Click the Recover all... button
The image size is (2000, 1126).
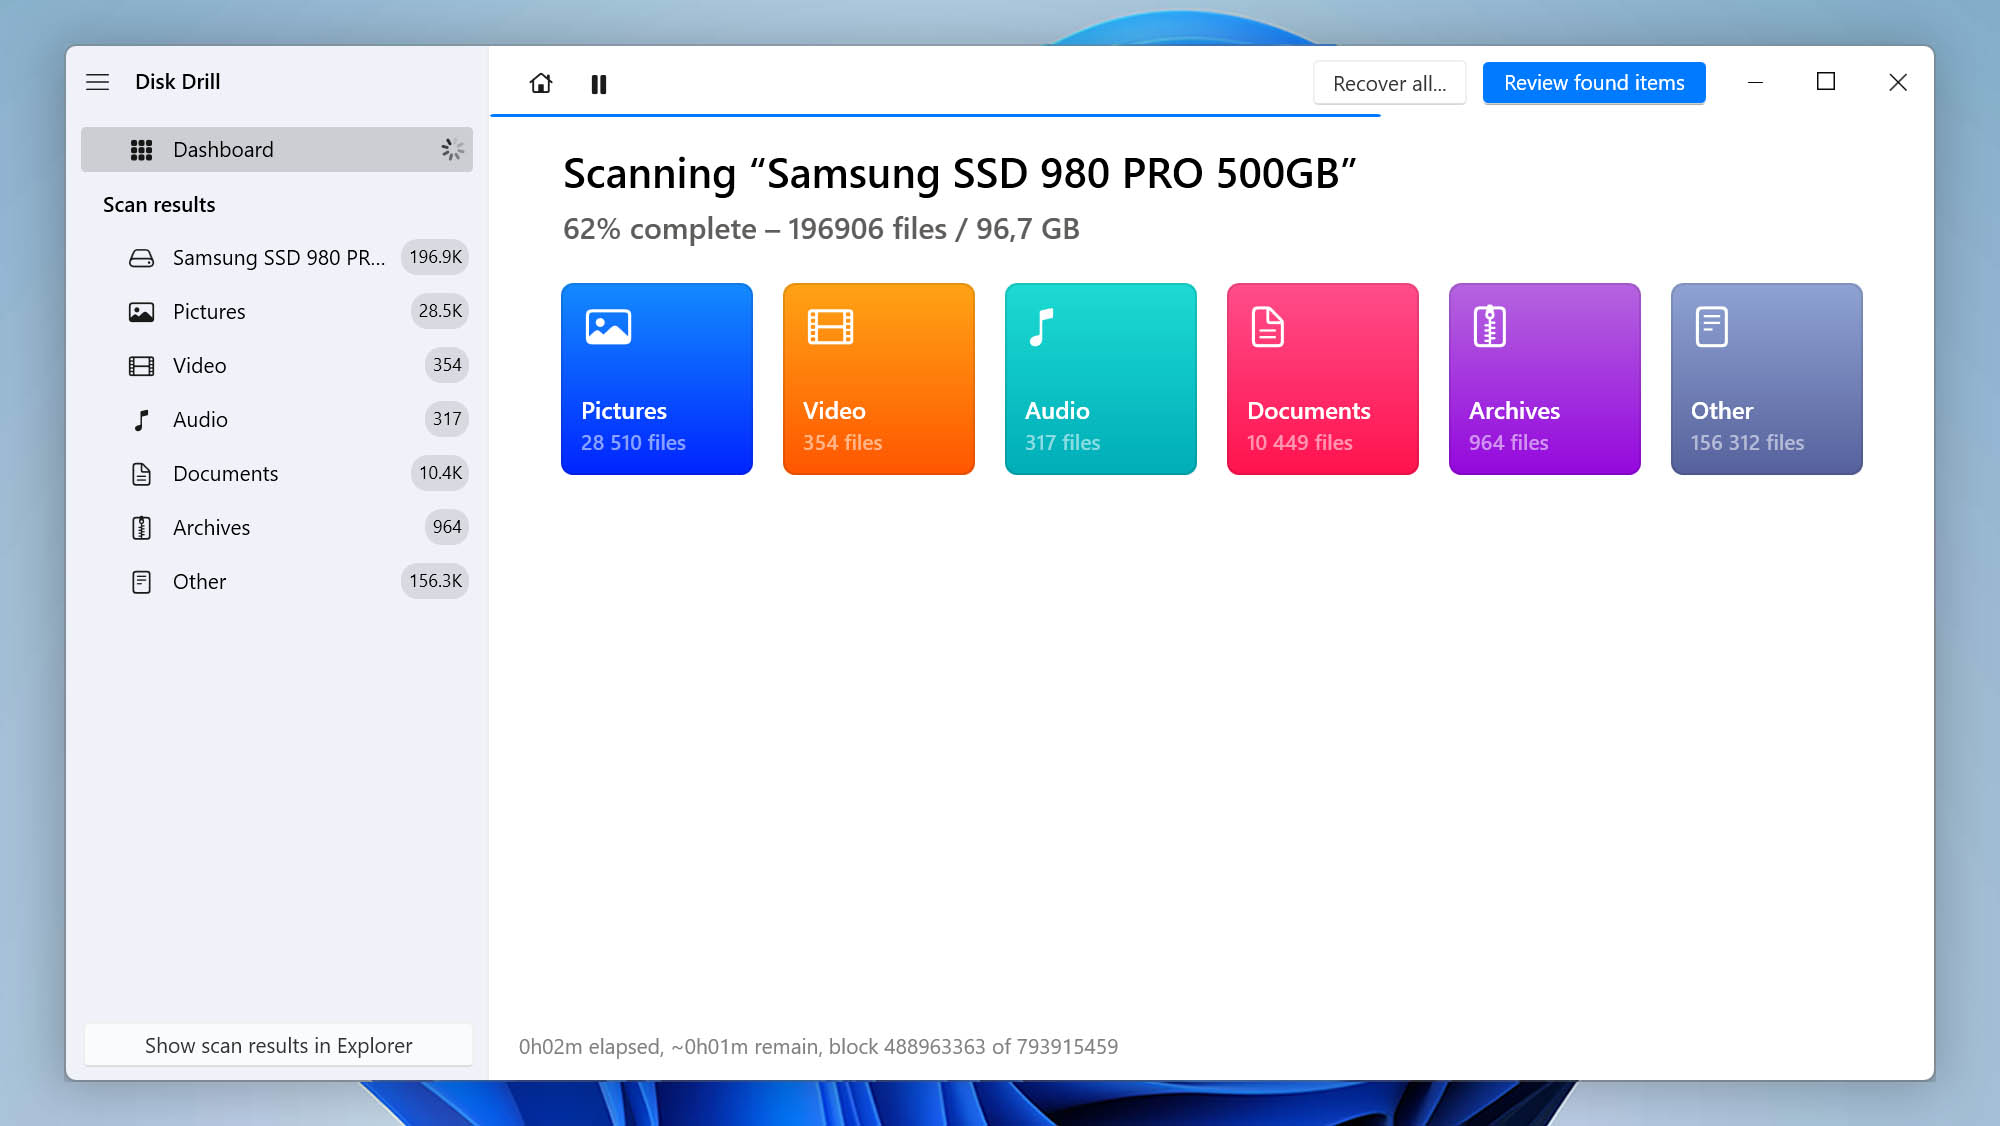1389,83
